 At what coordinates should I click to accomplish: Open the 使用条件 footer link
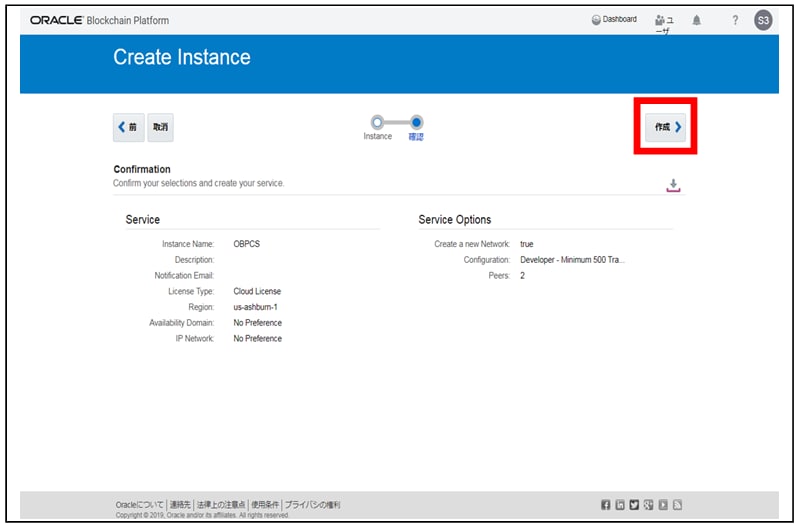pyautogui.click(x=264, y=505)
